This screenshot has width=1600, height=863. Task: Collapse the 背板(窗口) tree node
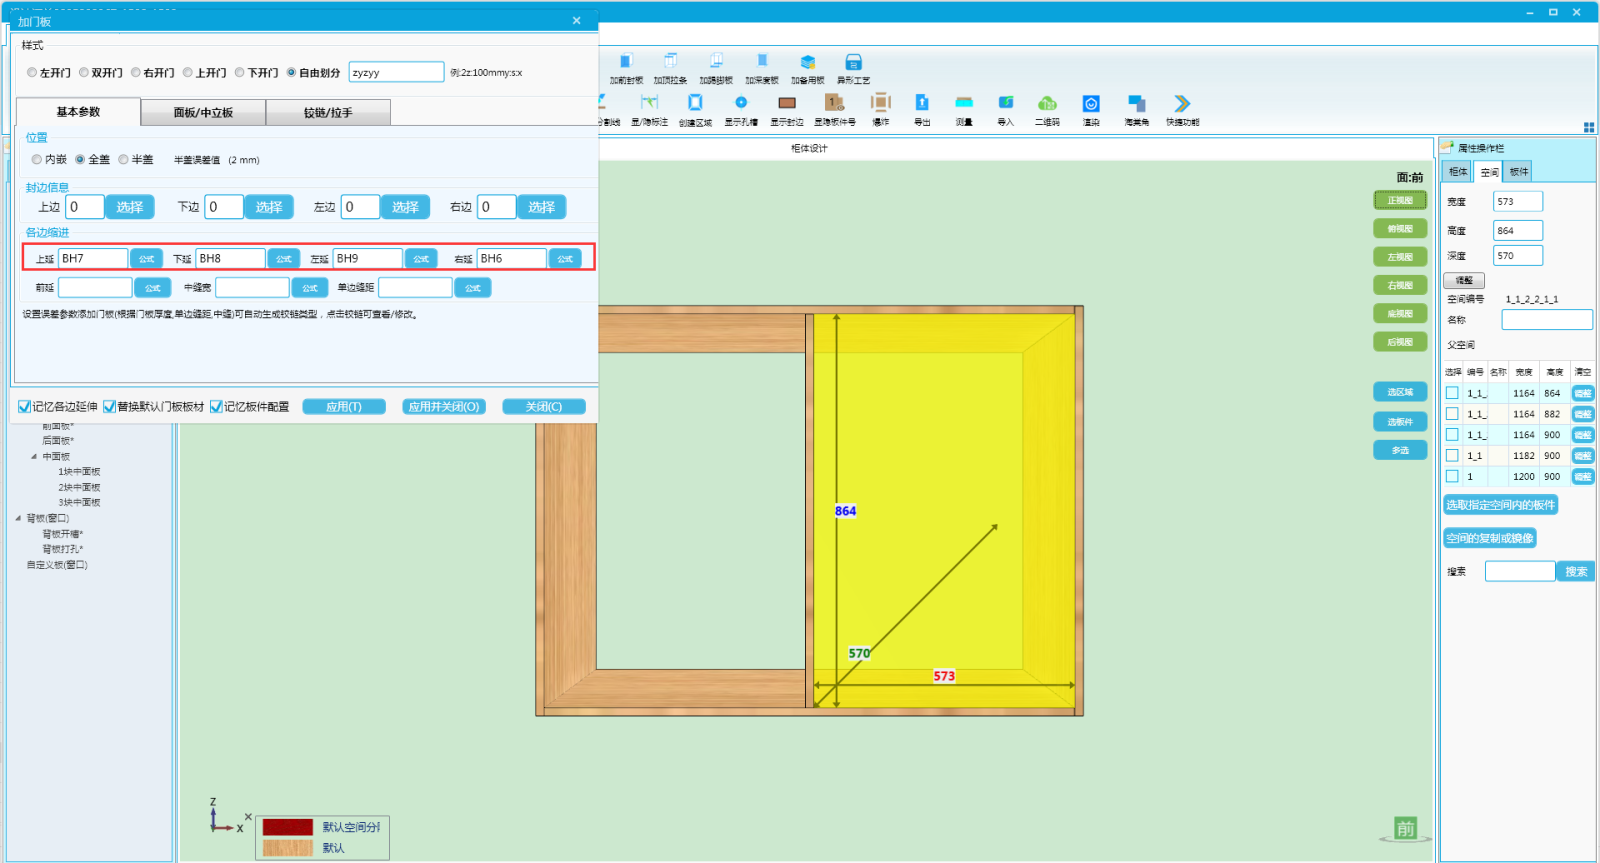[x=18, y=519]
